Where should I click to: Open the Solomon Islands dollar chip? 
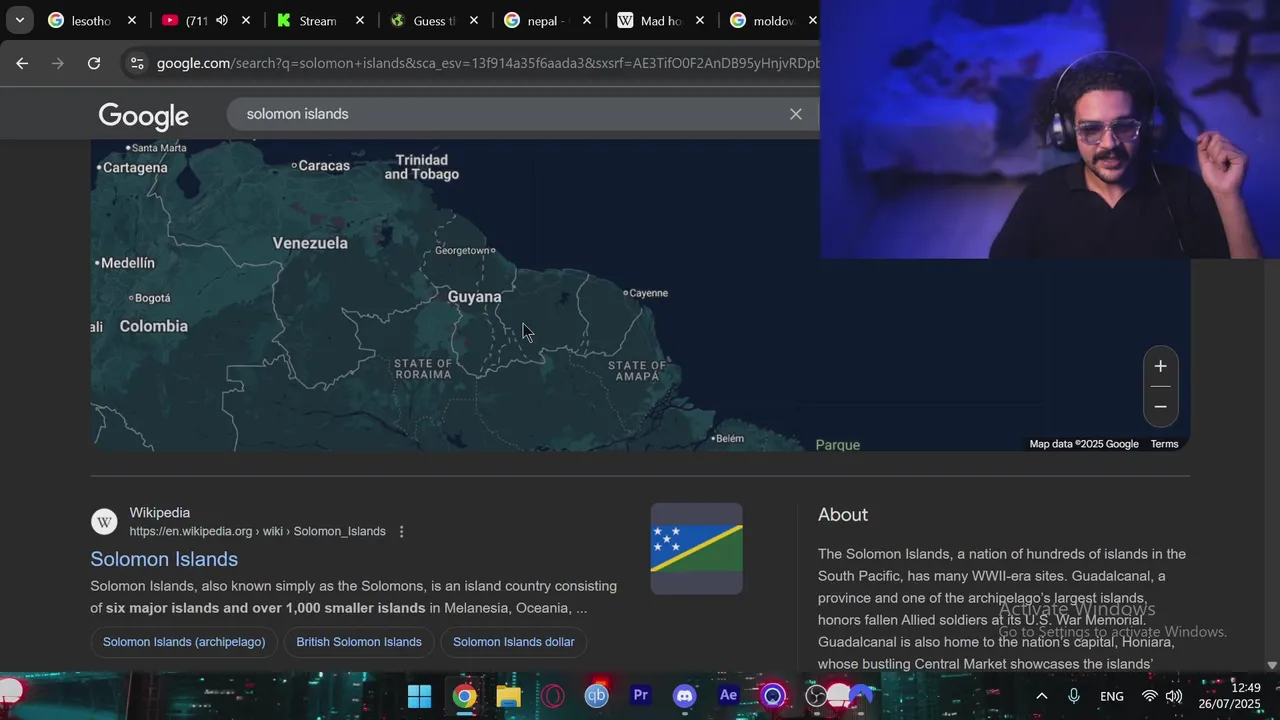point(514,642)
